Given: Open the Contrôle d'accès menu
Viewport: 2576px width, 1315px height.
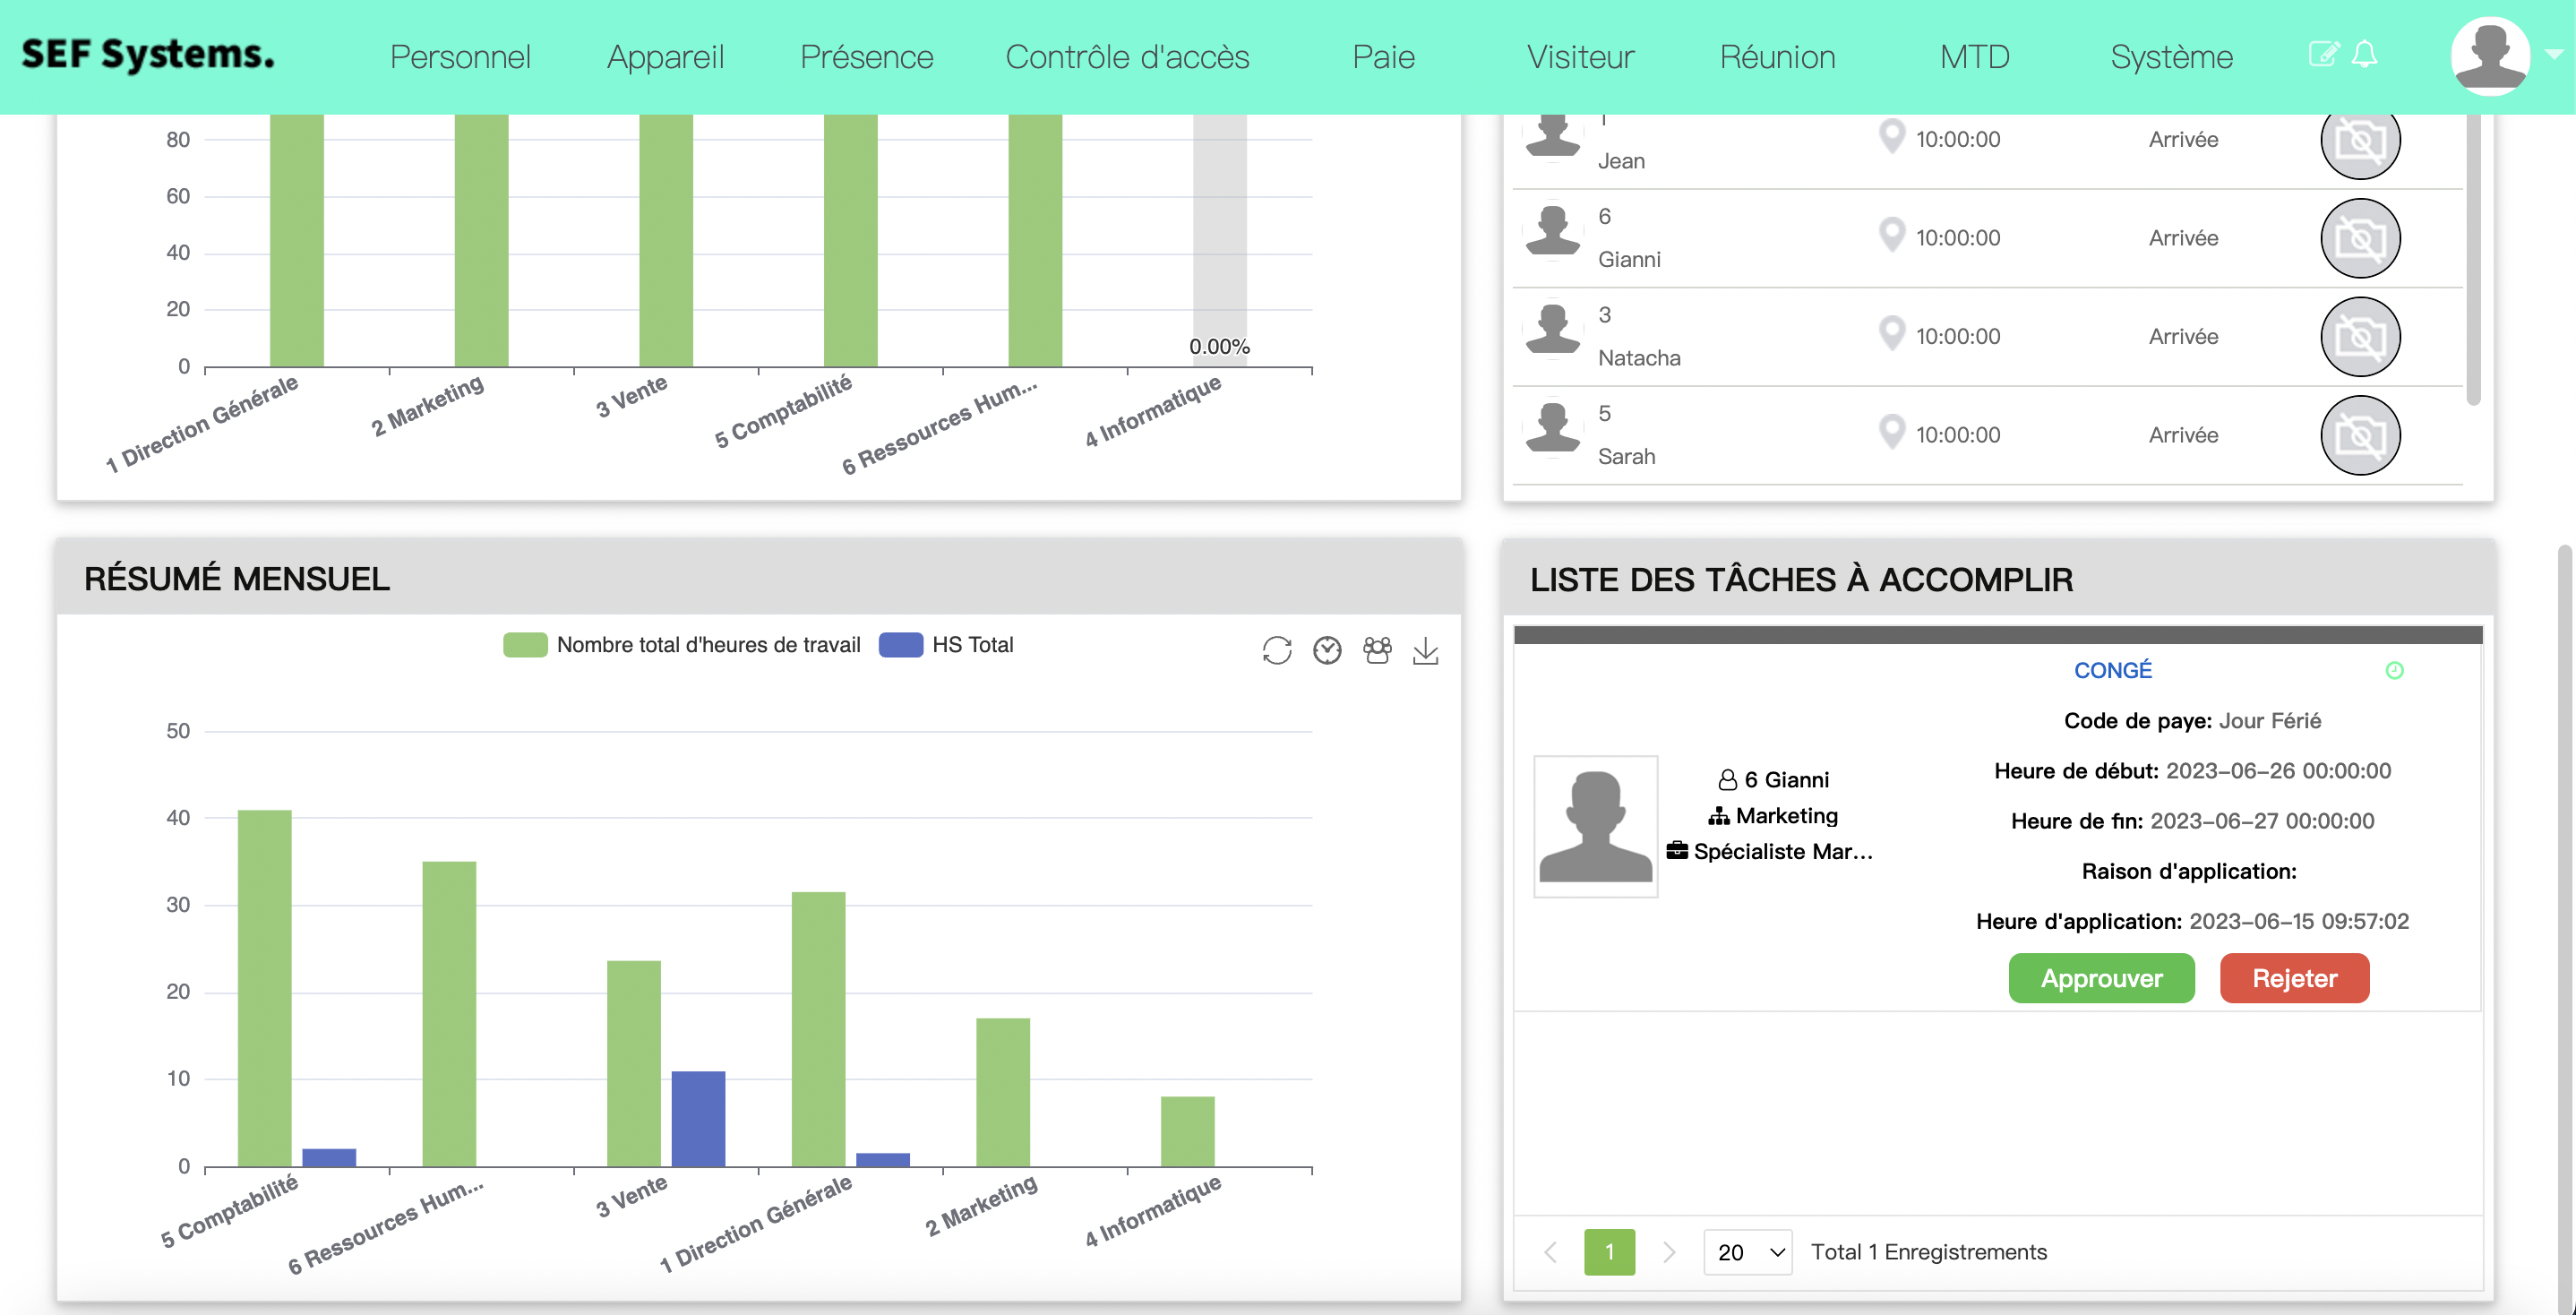Looking at the screenshot, I should click(1128, 57).
